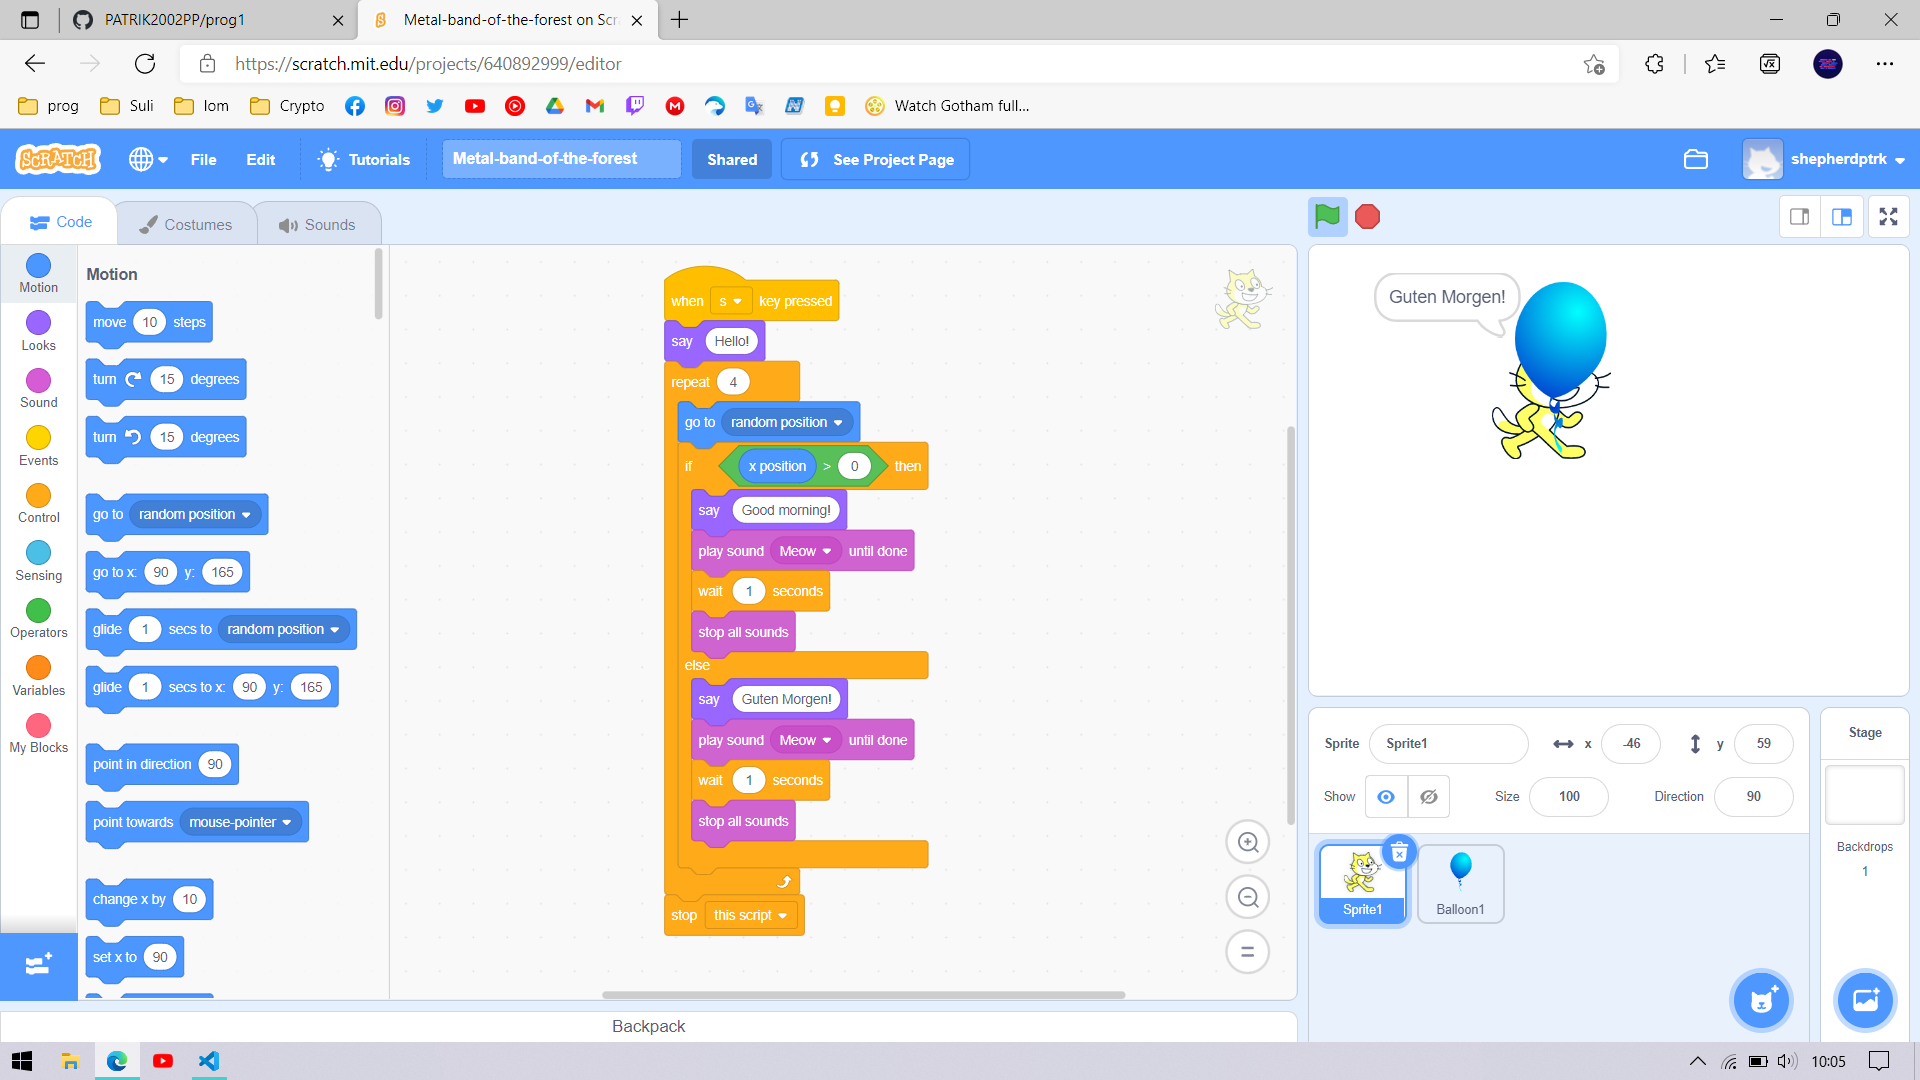Delete Sprite1 with the trash icon
This screenshot has height=1080, width=1920.
point(1399,852)
